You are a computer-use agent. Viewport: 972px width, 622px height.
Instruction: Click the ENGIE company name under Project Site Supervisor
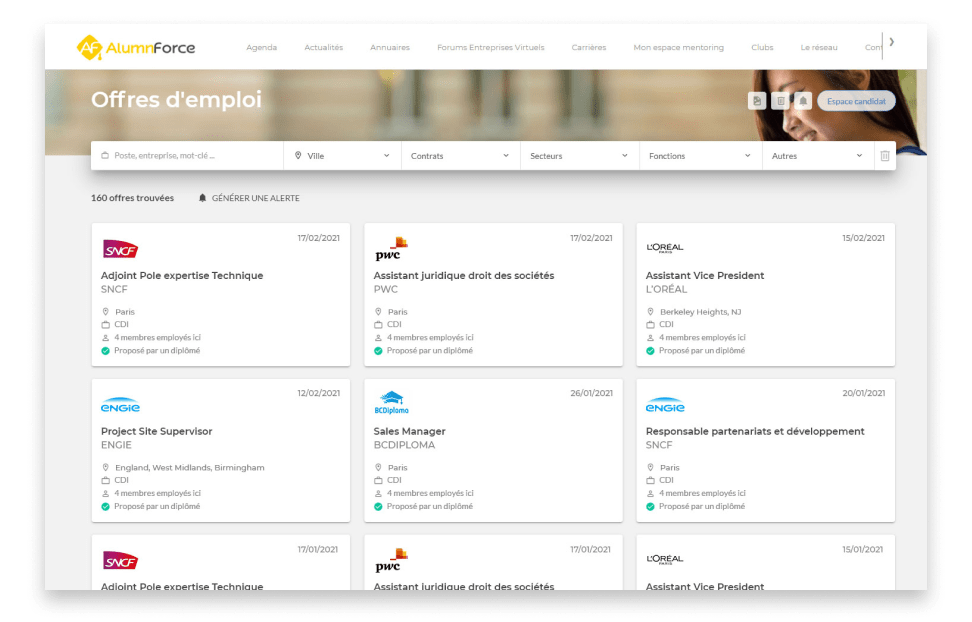[x=117, y=445]
